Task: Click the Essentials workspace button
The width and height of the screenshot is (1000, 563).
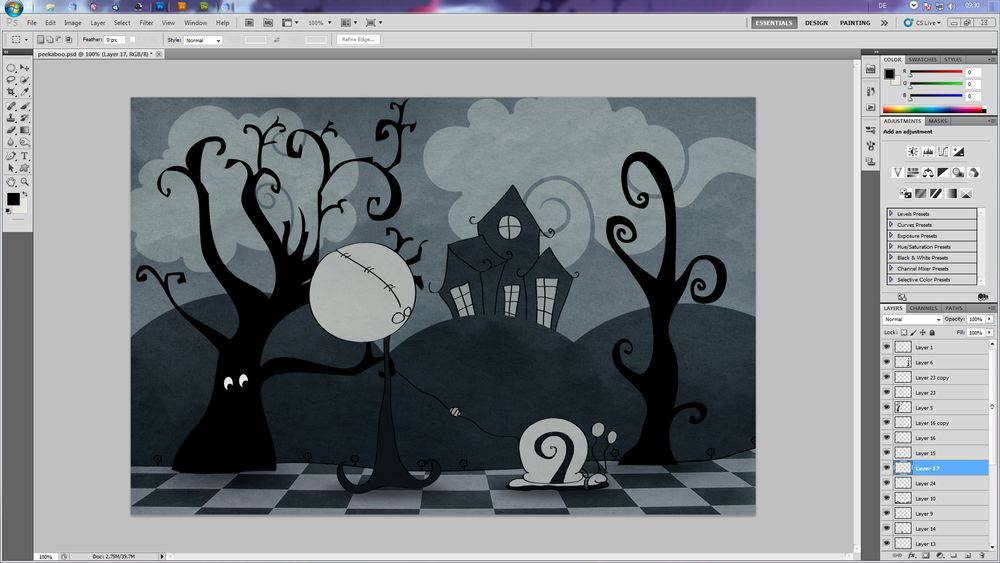Action: point(774,22)
